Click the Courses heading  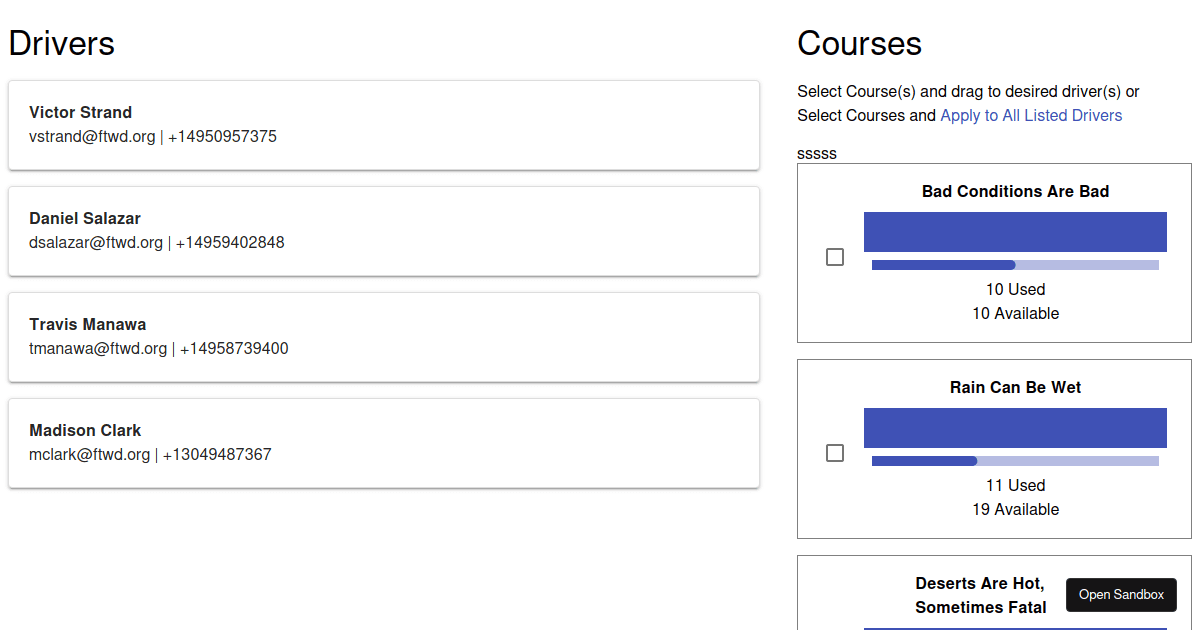tap(859, 44)
